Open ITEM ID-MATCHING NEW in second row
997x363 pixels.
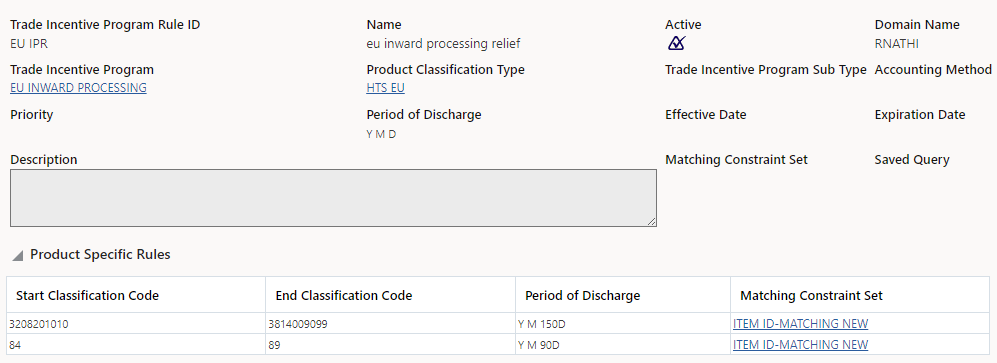tap(800, 345)
